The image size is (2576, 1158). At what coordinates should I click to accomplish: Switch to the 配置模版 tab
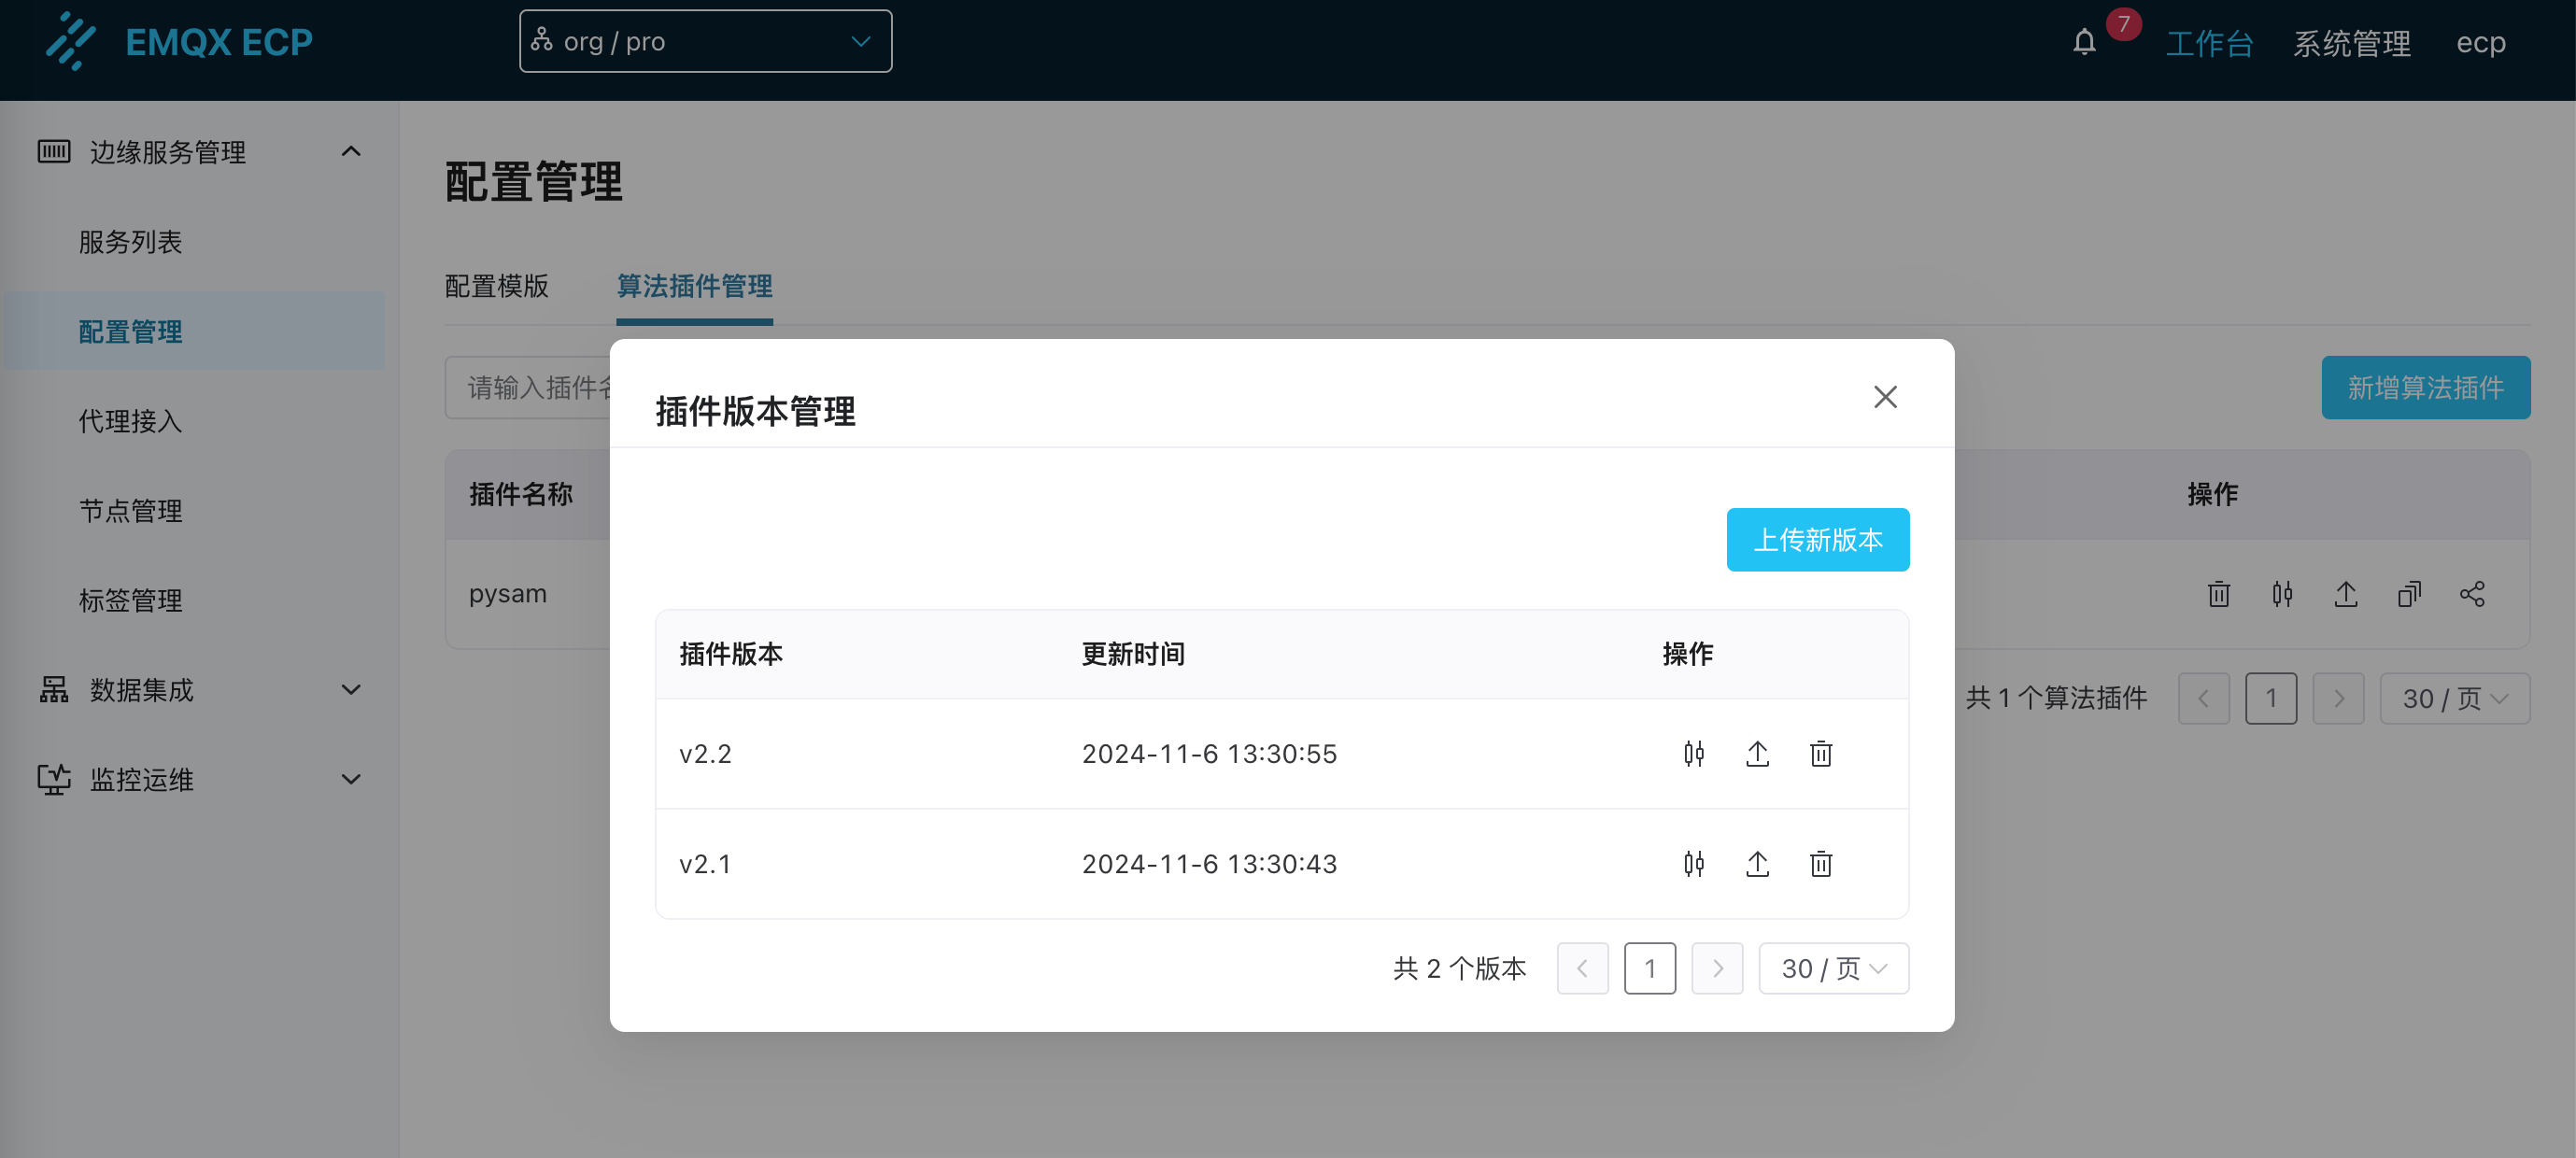tap(497, 287)
